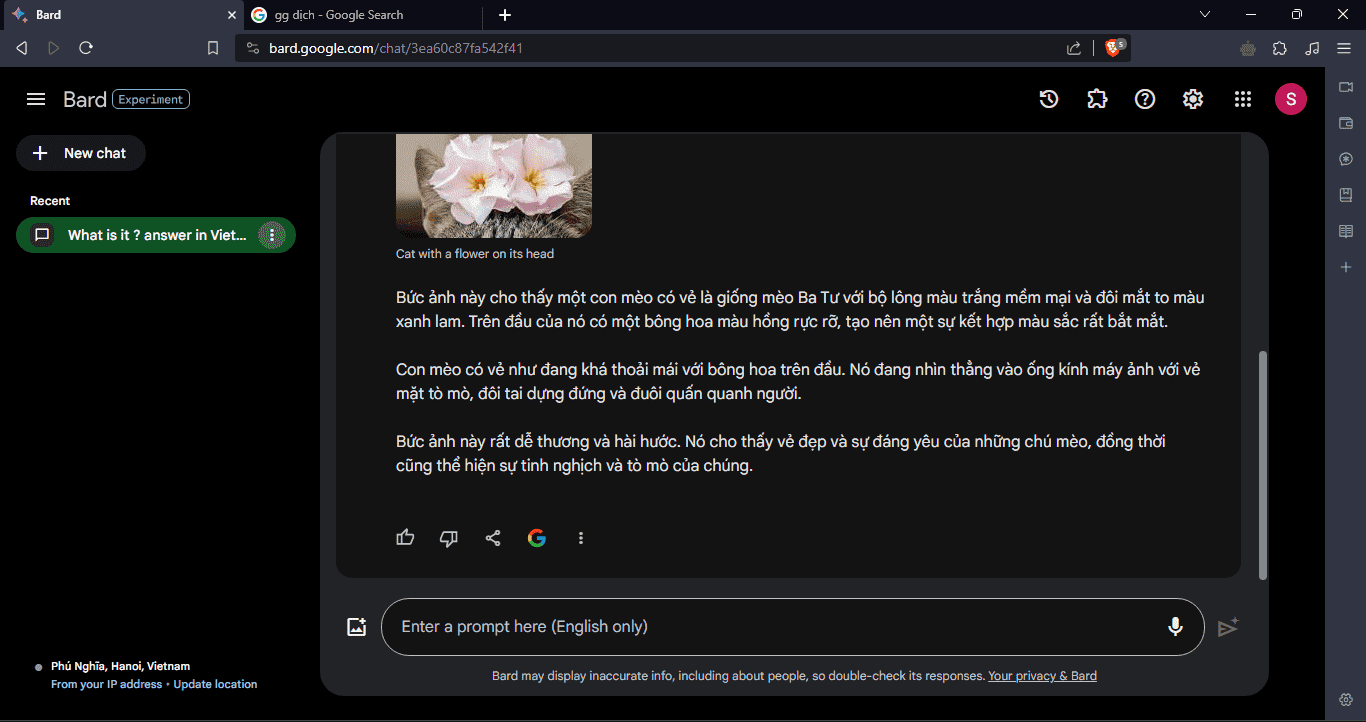Viewport: 1366px width, 722px height.
Task: Open the From your IP address link
Action: pyautogui.click(x=106, y=684)
